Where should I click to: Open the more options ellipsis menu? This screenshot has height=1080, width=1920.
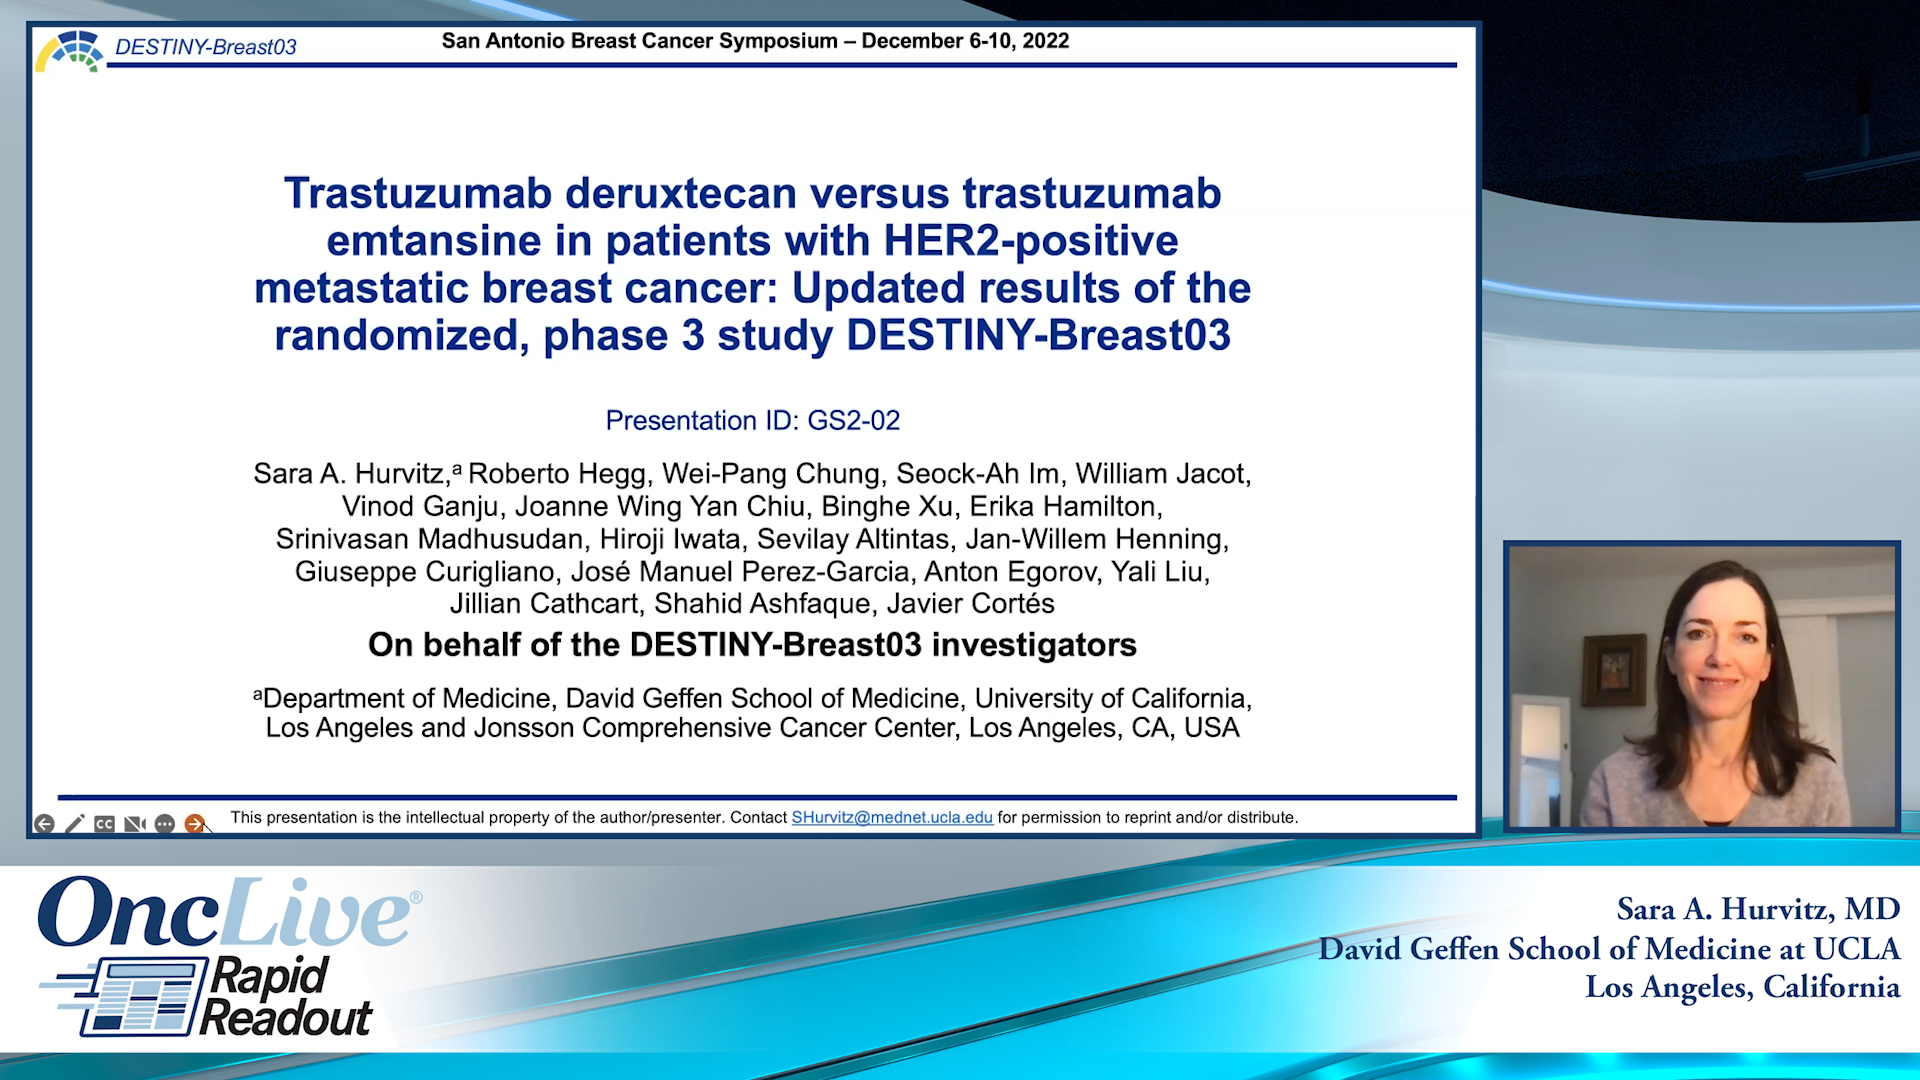(x=165, y=824)
